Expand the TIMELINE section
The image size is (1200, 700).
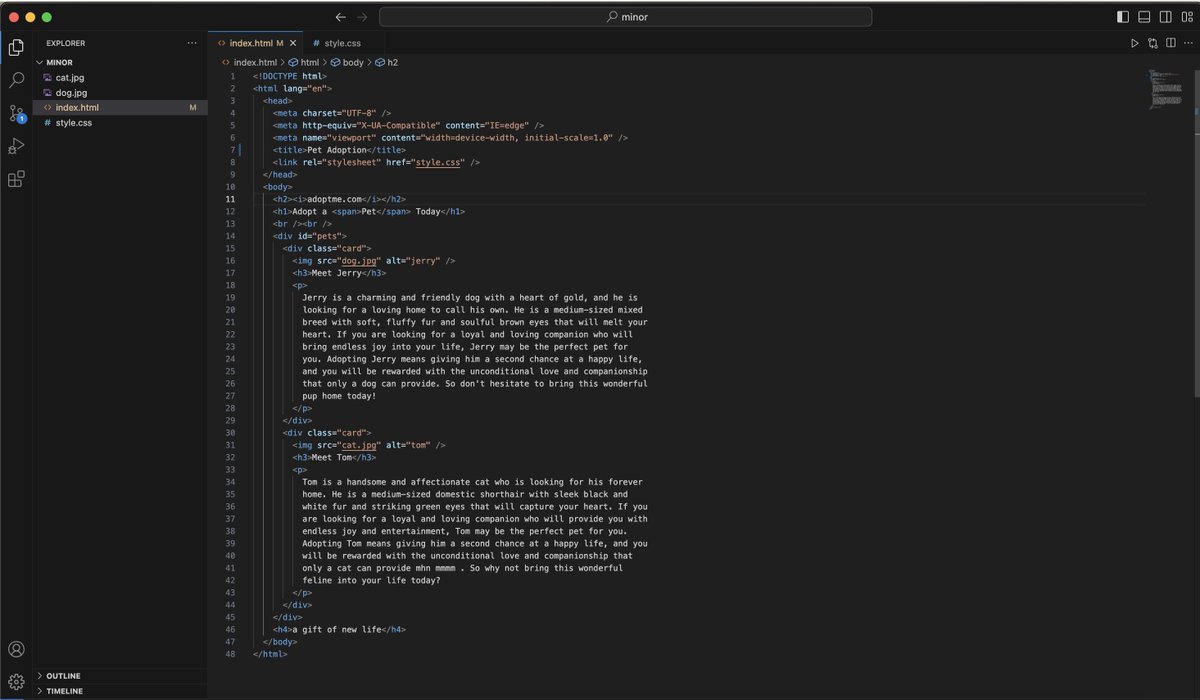point(120,691)
